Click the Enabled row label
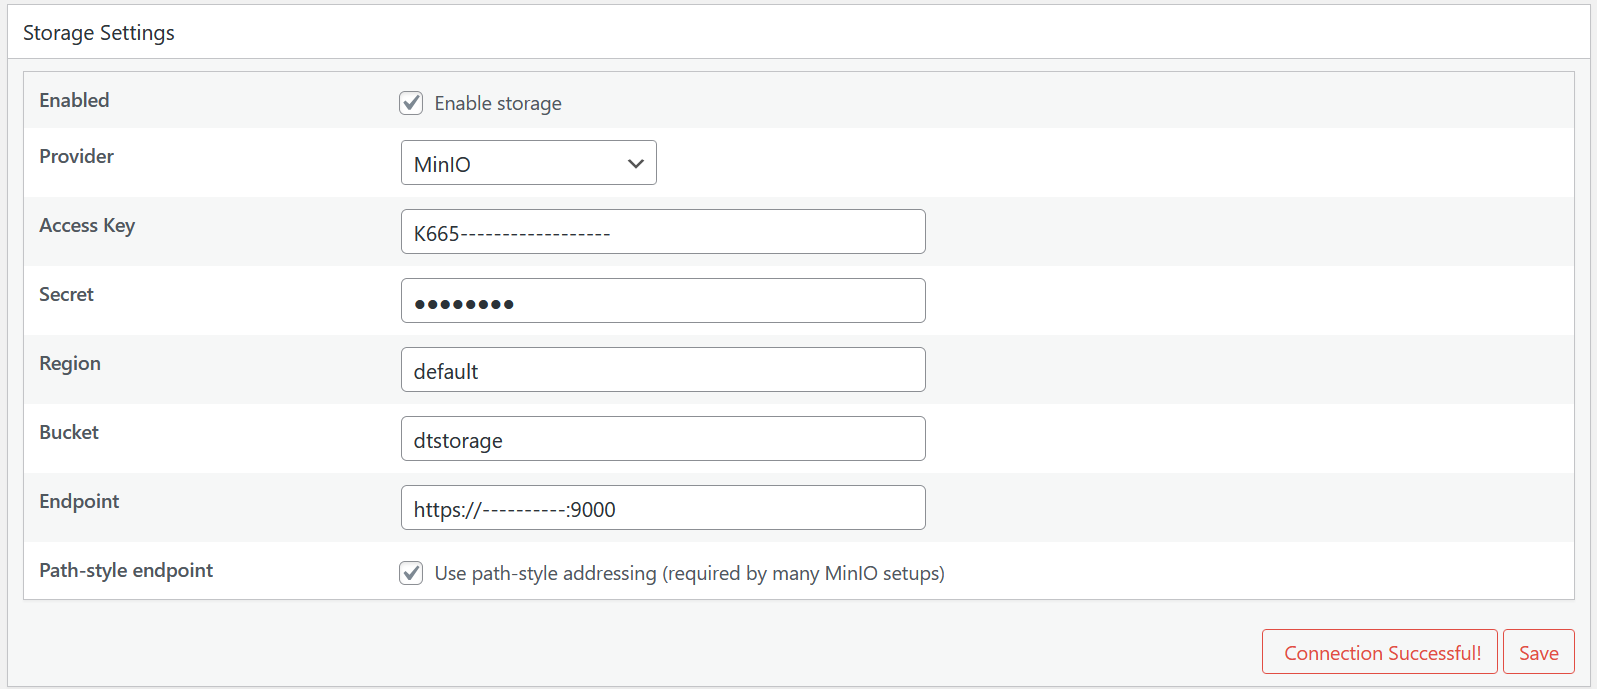 tap(74, 100)
